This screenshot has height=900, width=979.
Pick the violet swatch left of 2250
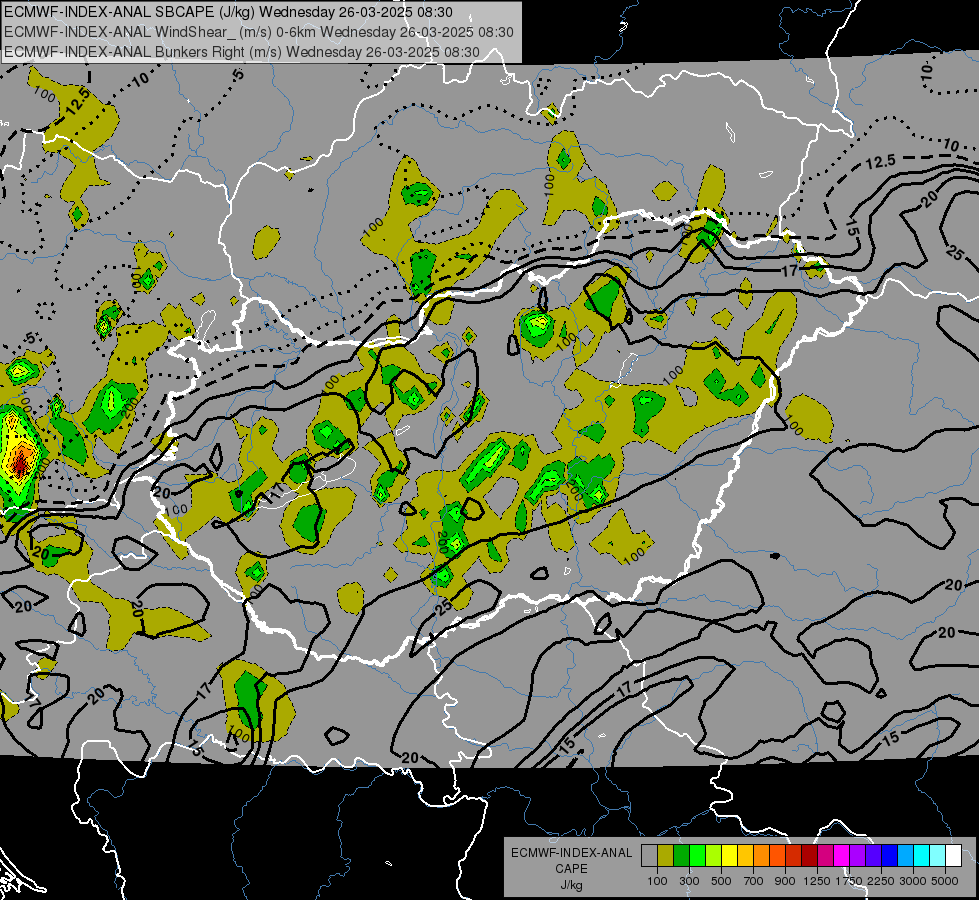873,856
